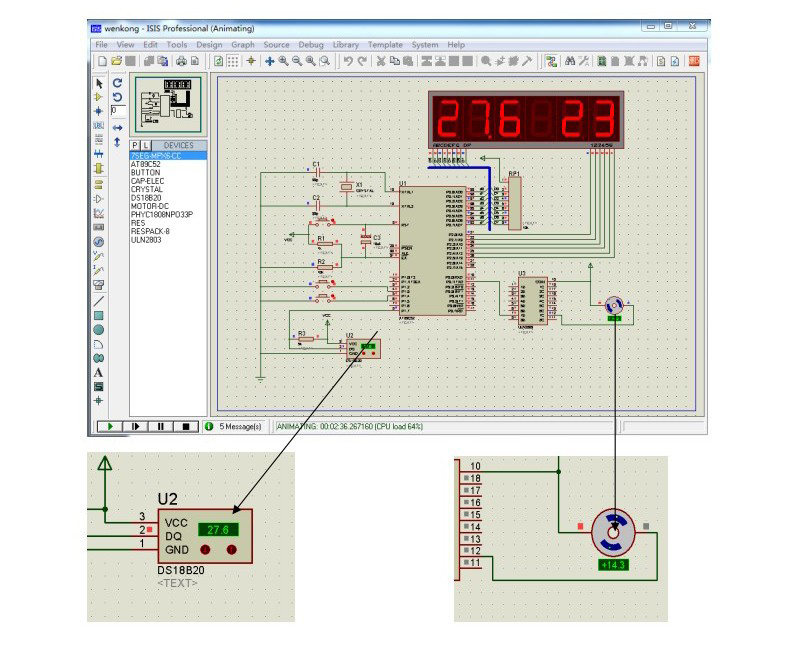This screenshot has height=651, width=800.
Task: Select the 2D graphics line tool
Action: point(99,300)
